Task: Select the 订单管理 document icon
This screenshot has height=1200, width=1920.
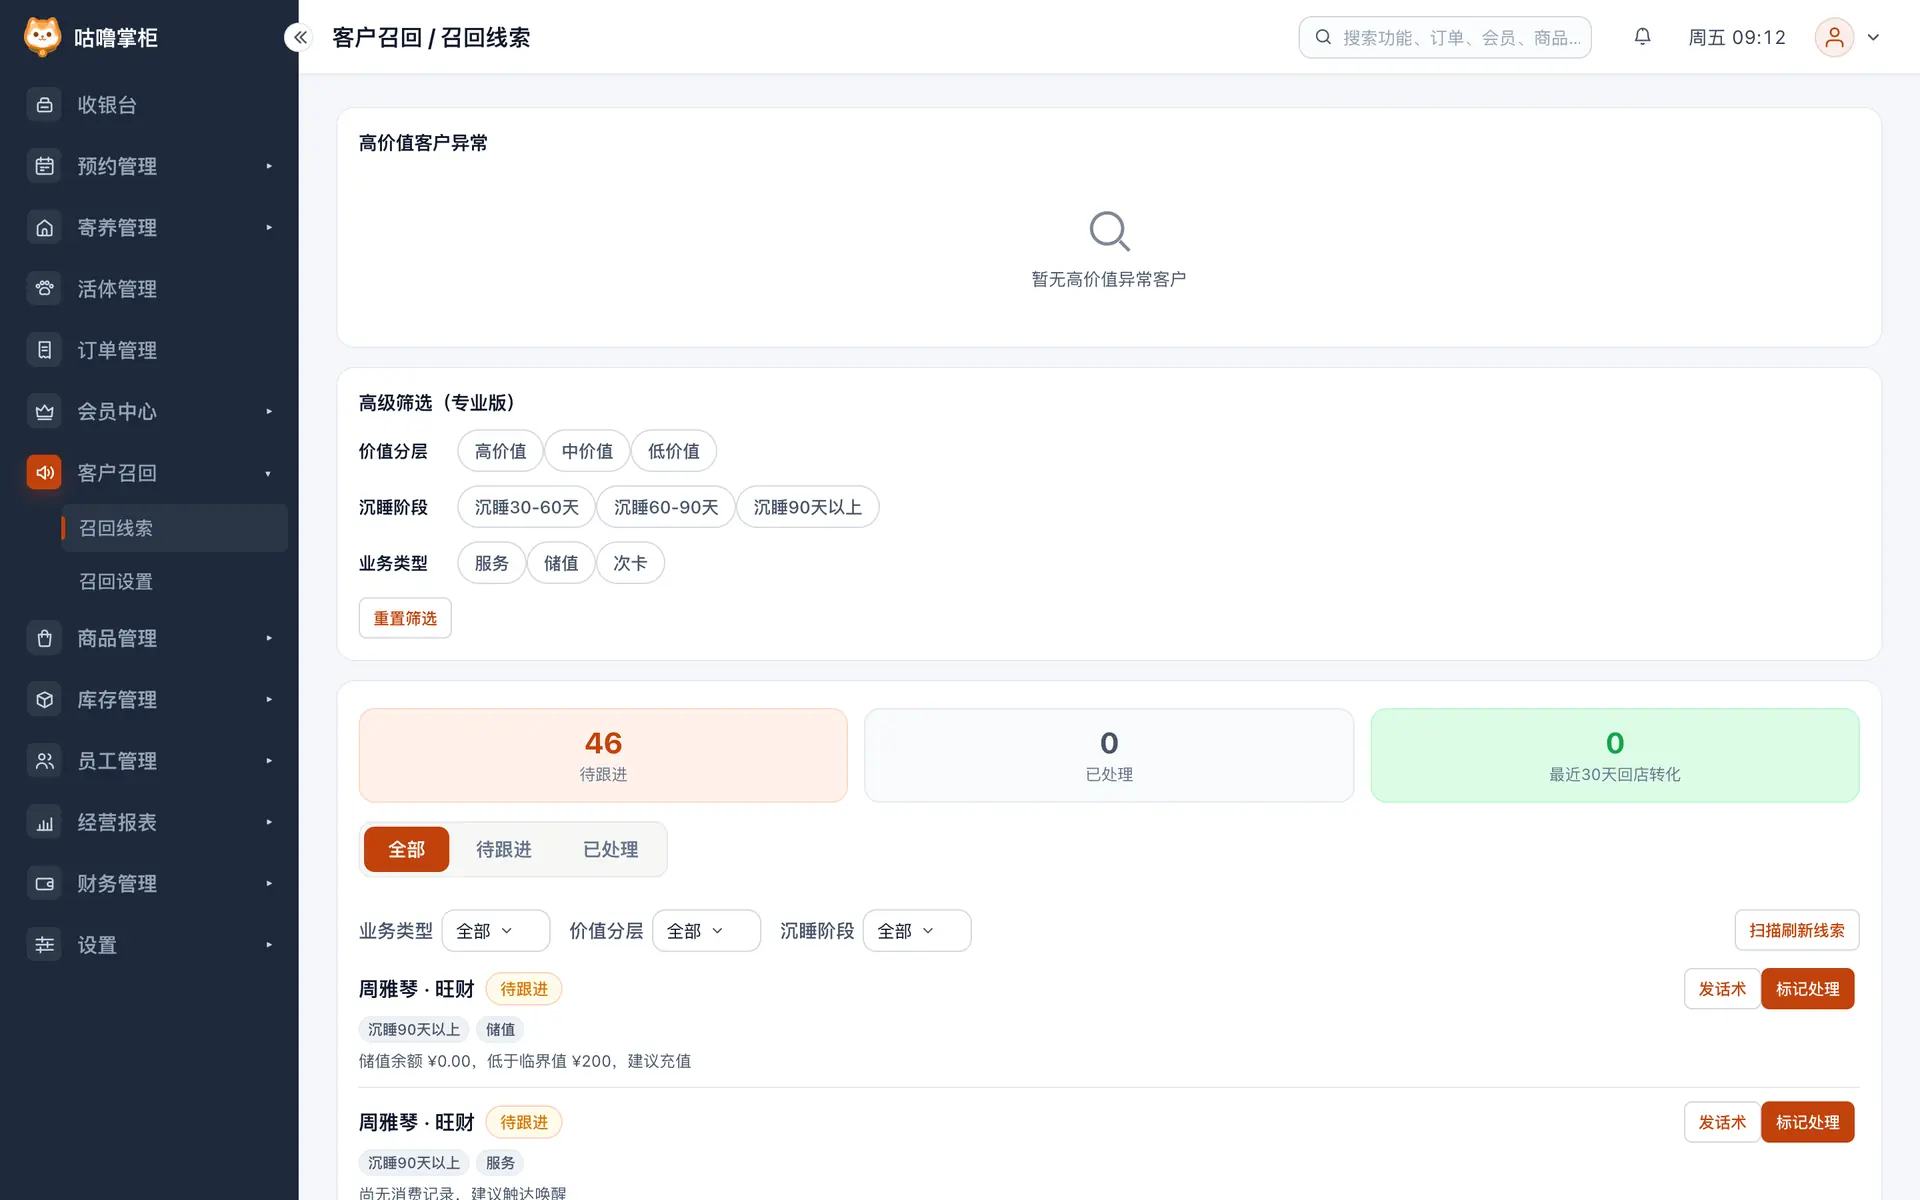Action: [x=44, y=350]
